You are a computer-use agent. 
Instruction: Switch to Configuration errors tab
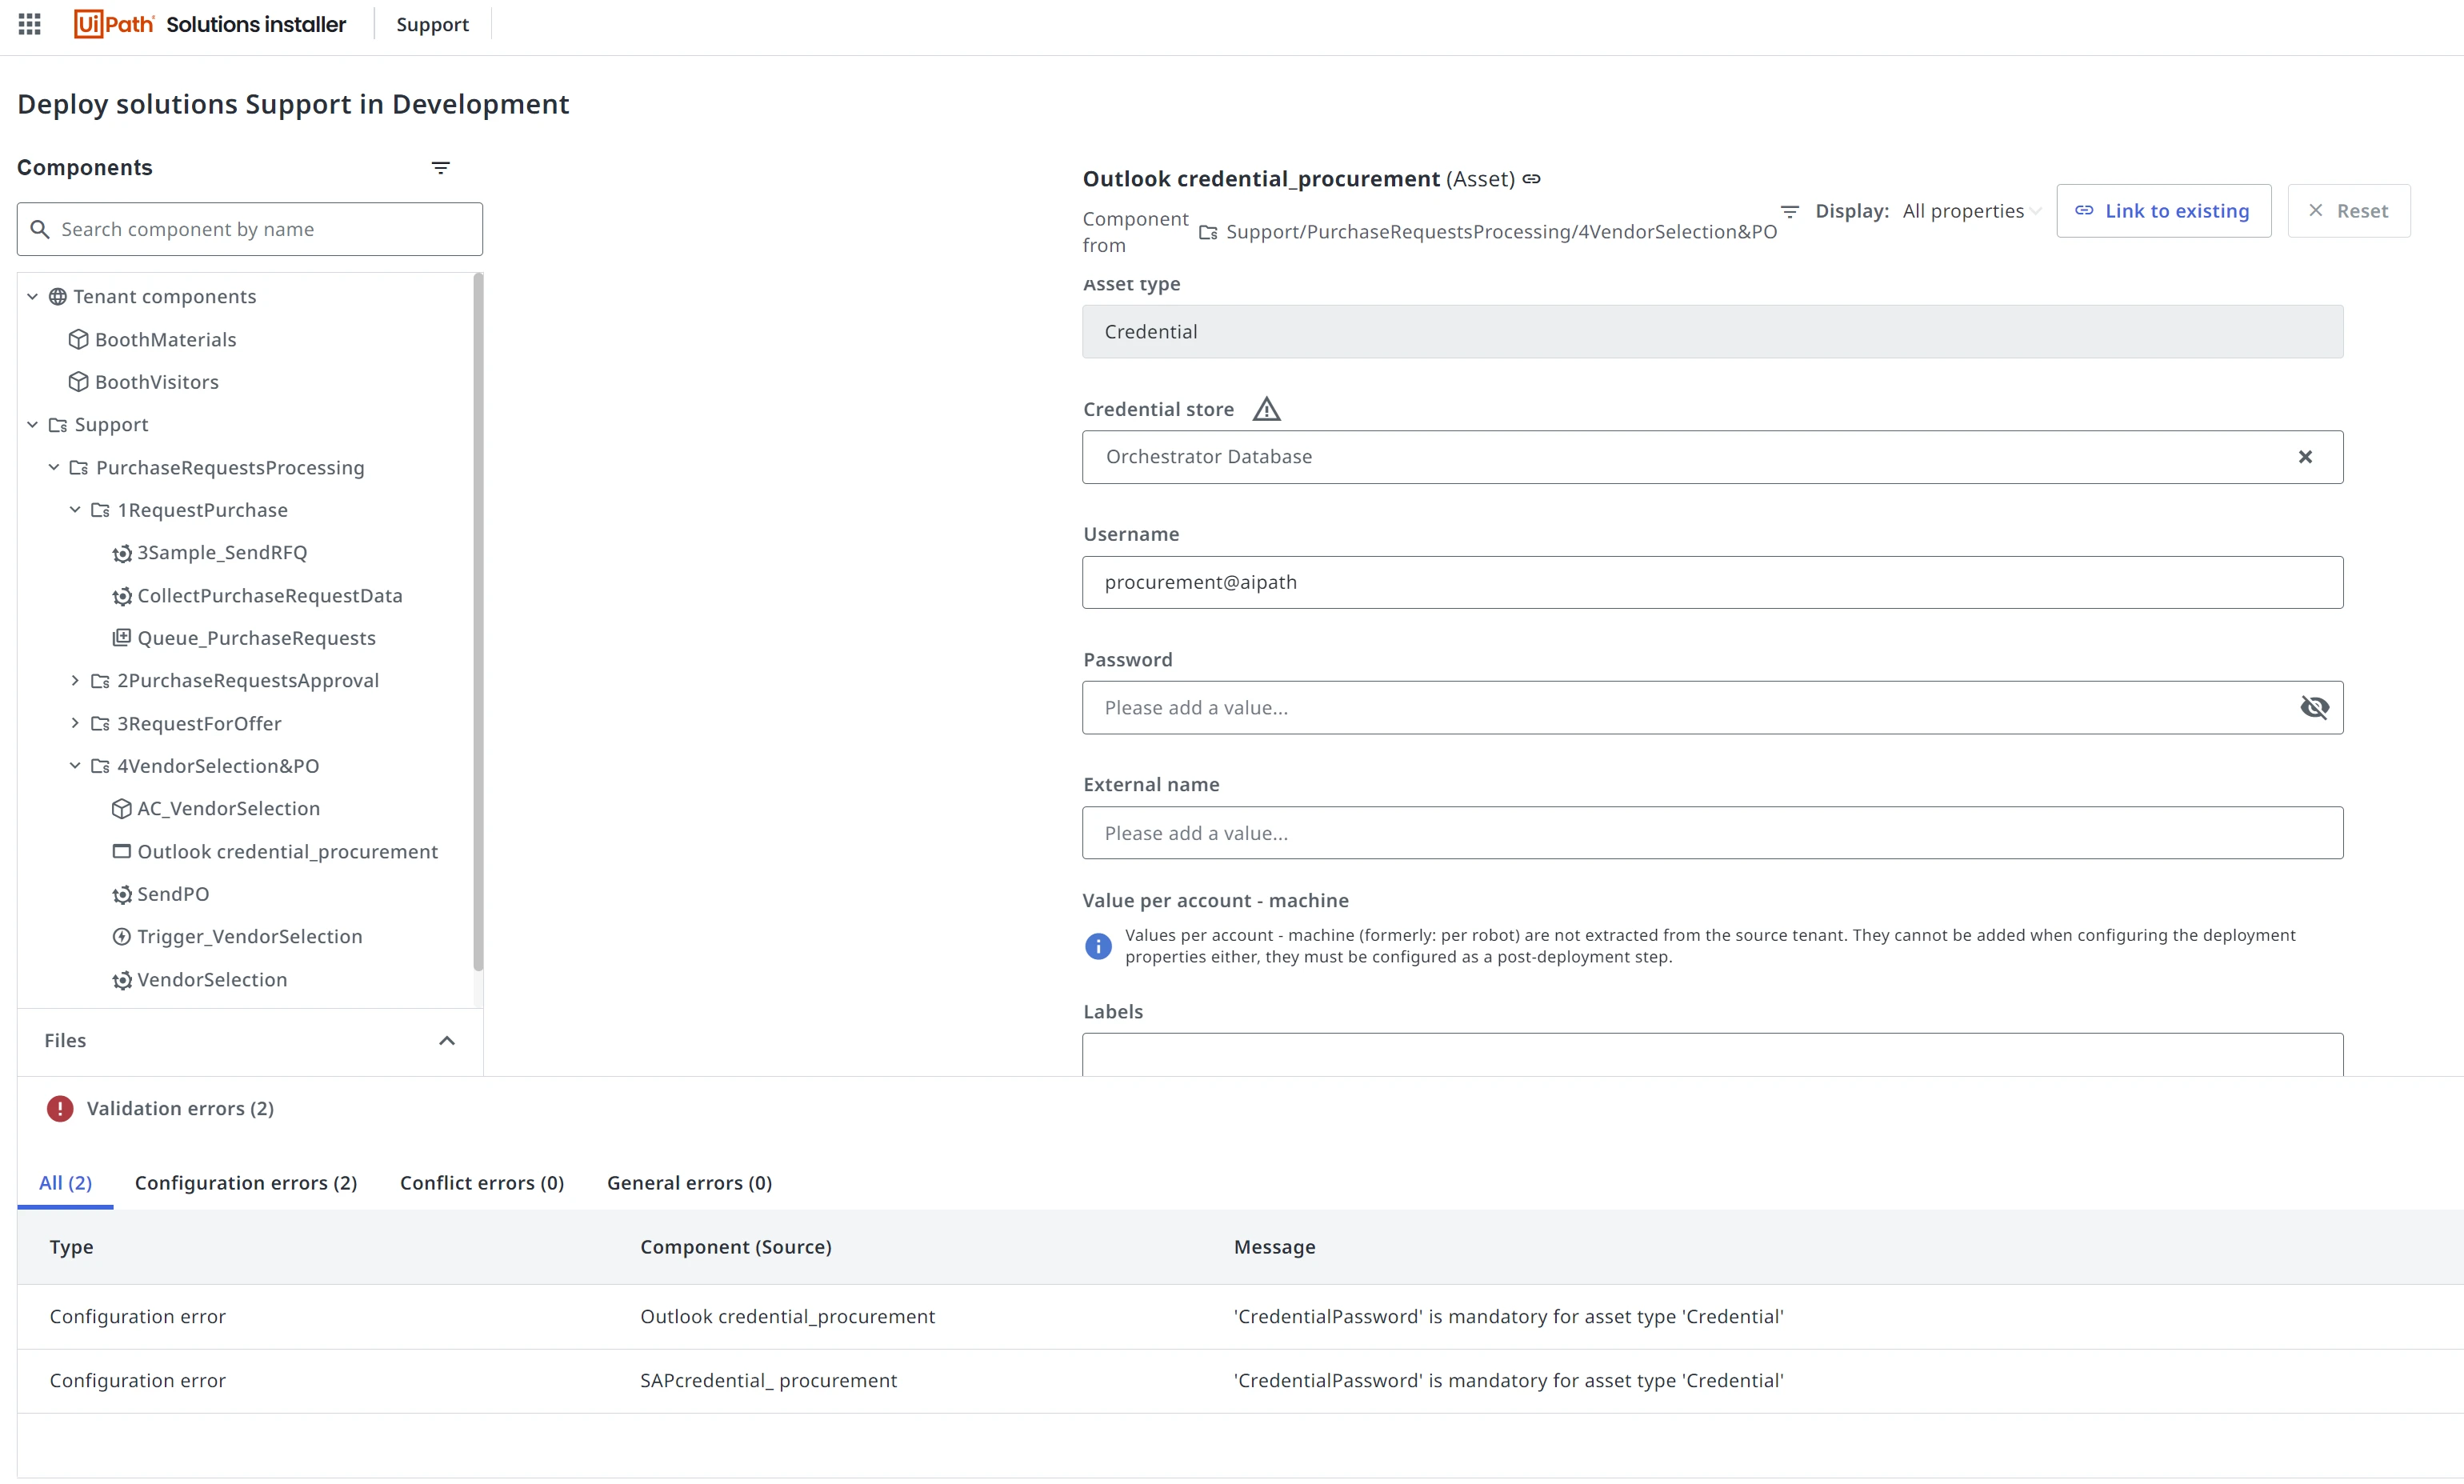[246, 1183]
